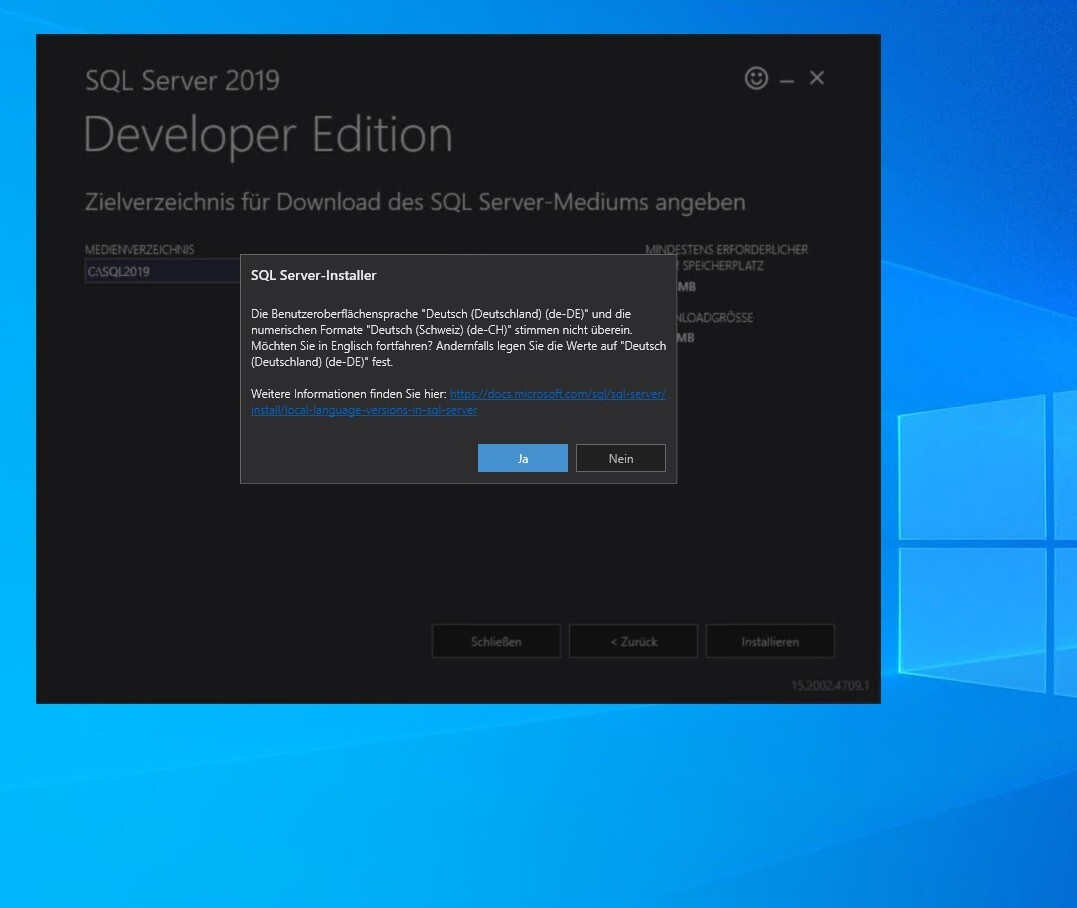This screenshot has height=908, width=1077.
Task: Follow the local-language-versions-in-sql-server link line
Action: [364, 410]
